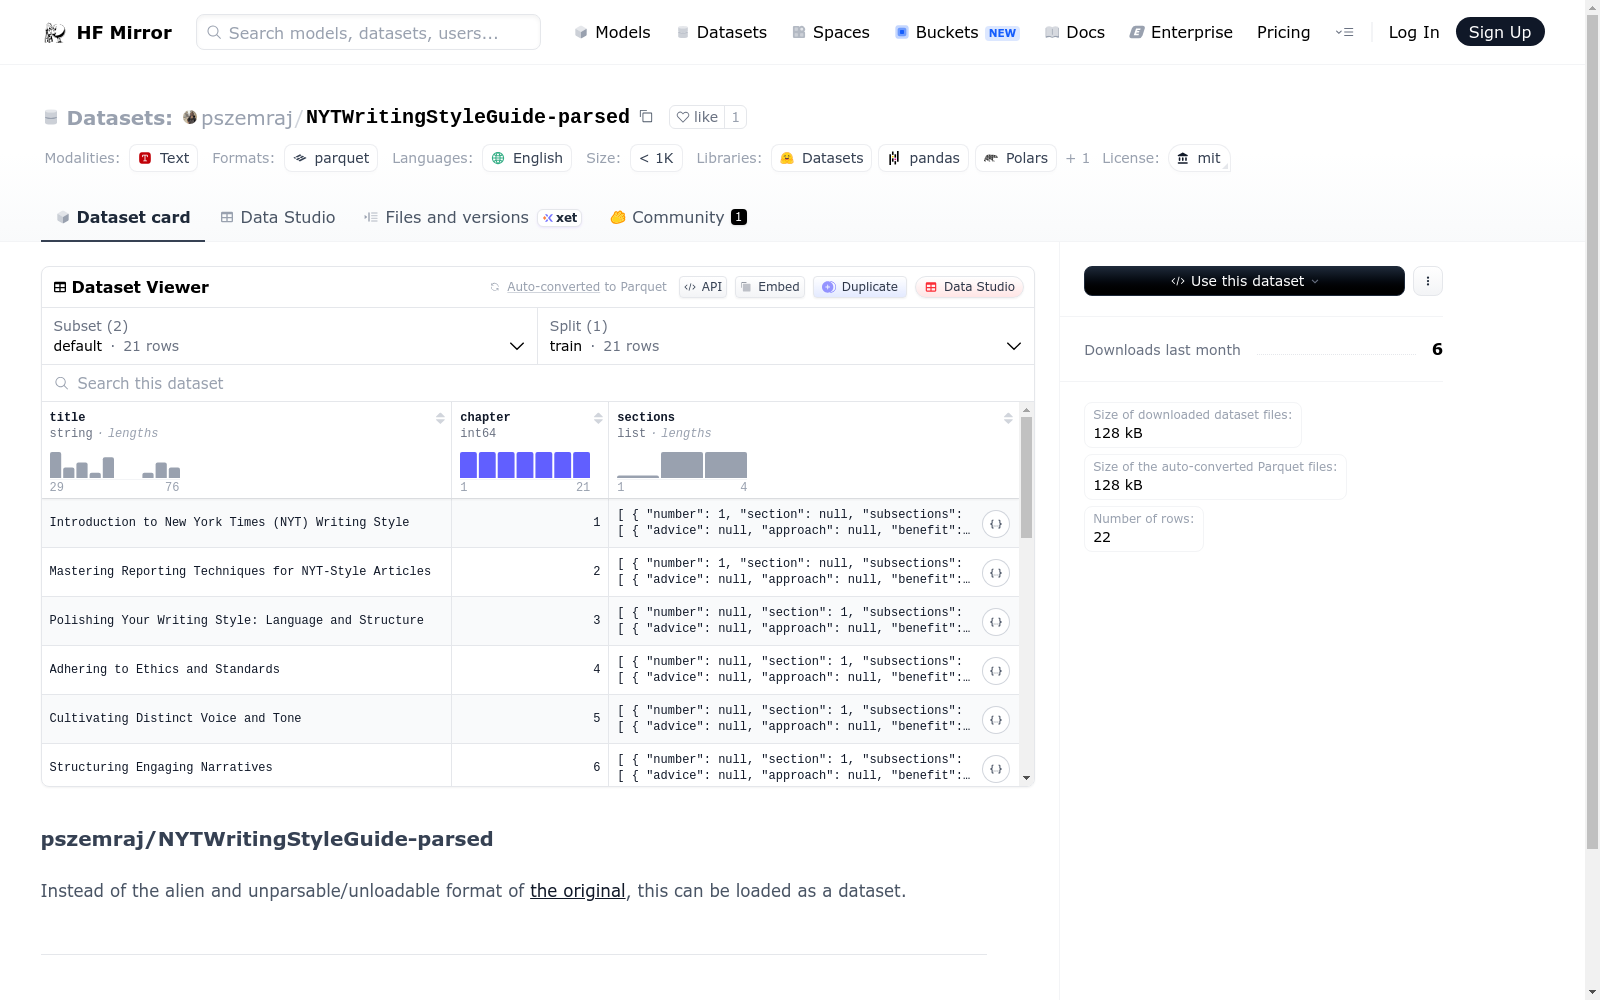
Task: Focus the Search this dataset field
Action: pyautogui.click(x=538, y=383)
